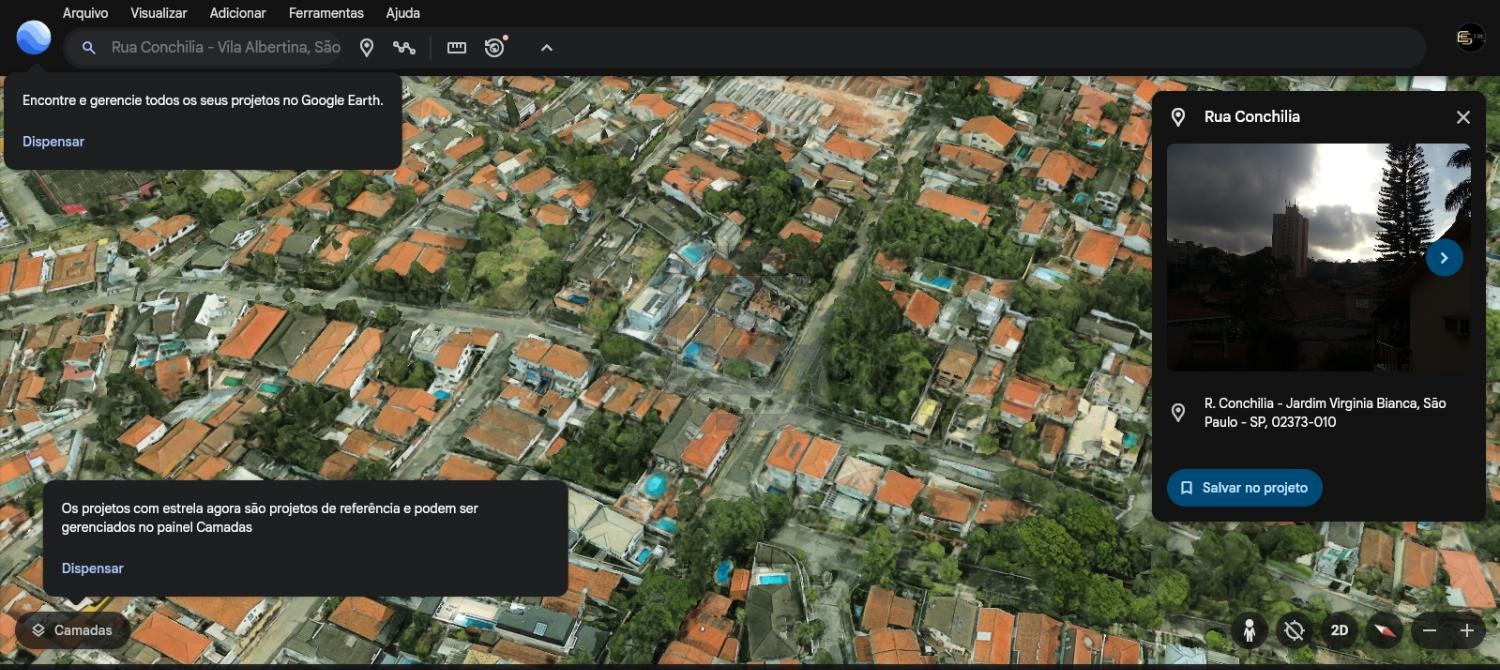Open the historical imagery clock icon
Image resolution: width=1500 pixels, height=670 pixels.
point(495,48)
